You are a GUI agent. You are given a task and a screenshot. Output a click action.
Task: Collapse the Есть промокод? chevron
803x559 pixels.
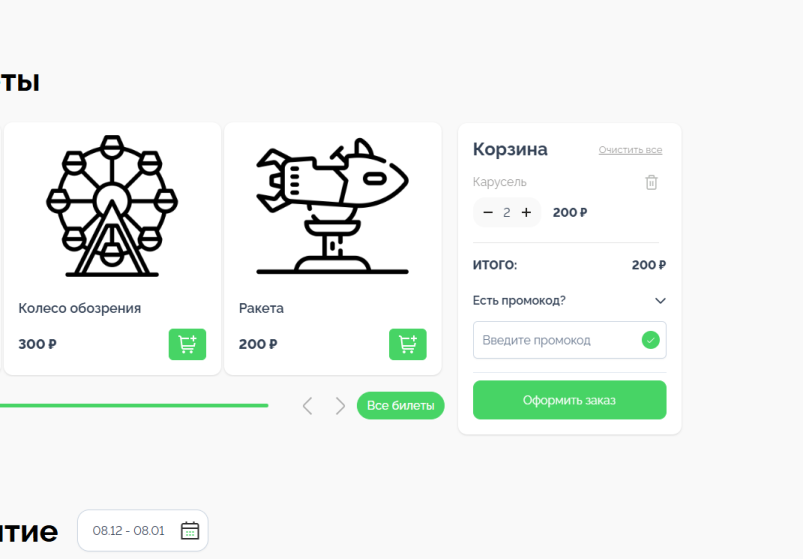pos(660,300)
